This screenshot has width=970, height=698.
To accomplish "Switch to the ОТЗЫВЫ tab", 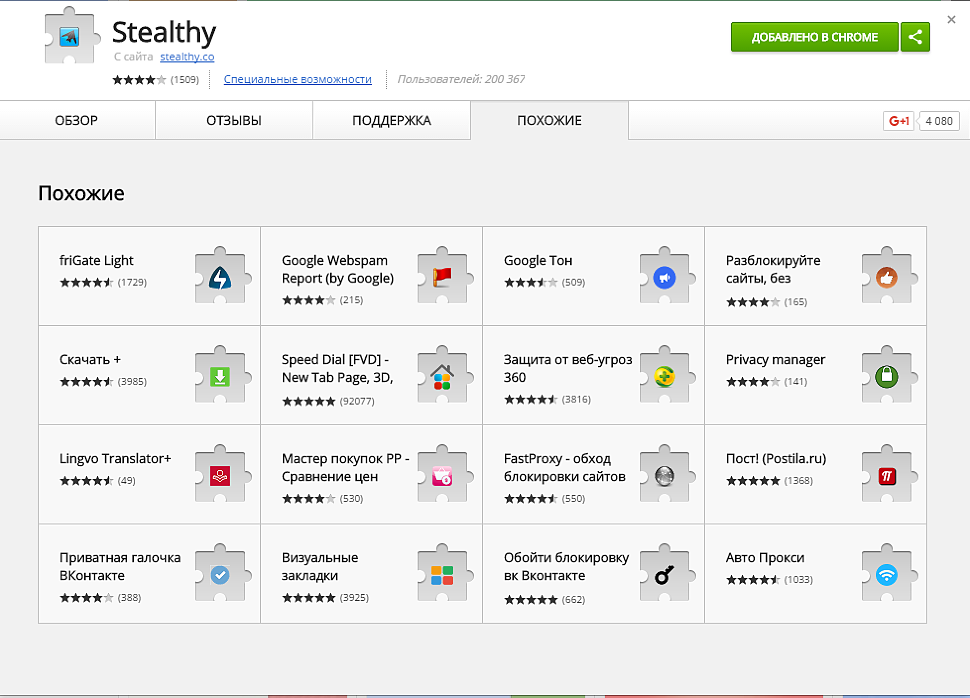I will 234,121.
